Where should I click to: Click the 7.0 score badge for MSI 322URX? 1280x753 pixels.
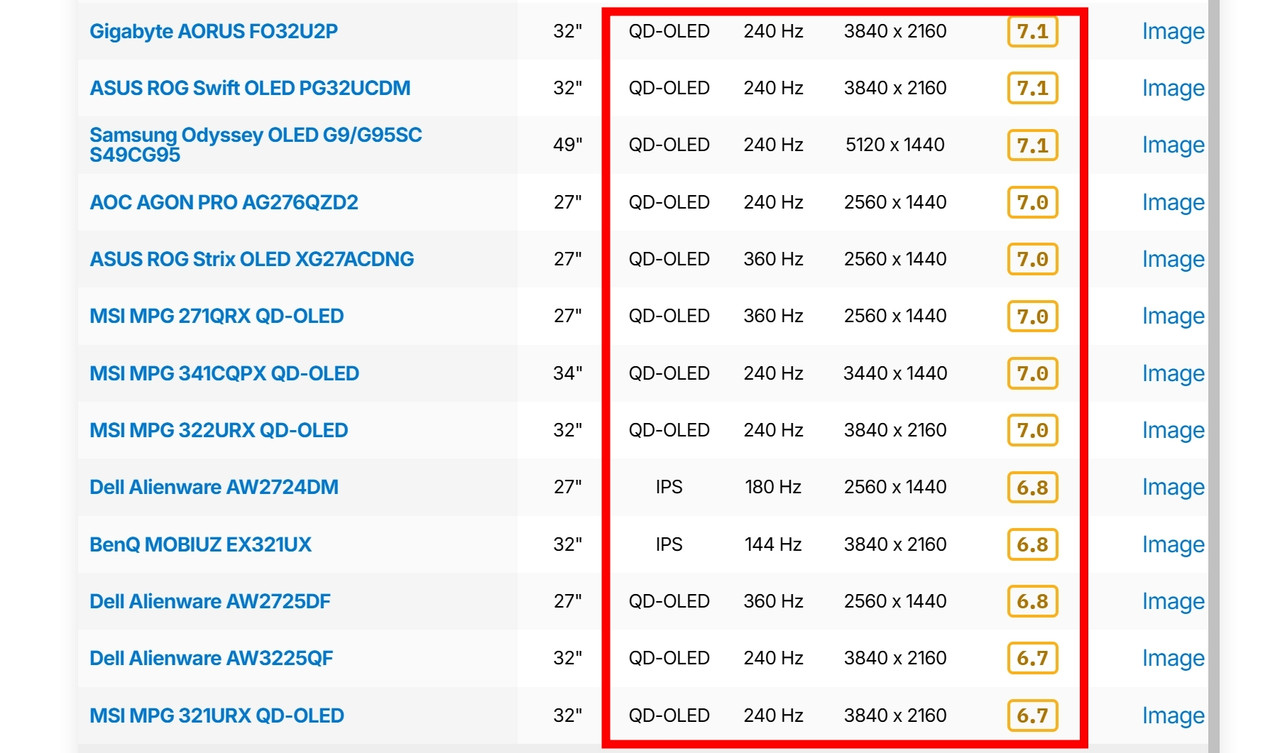[x=1032, y=430]
